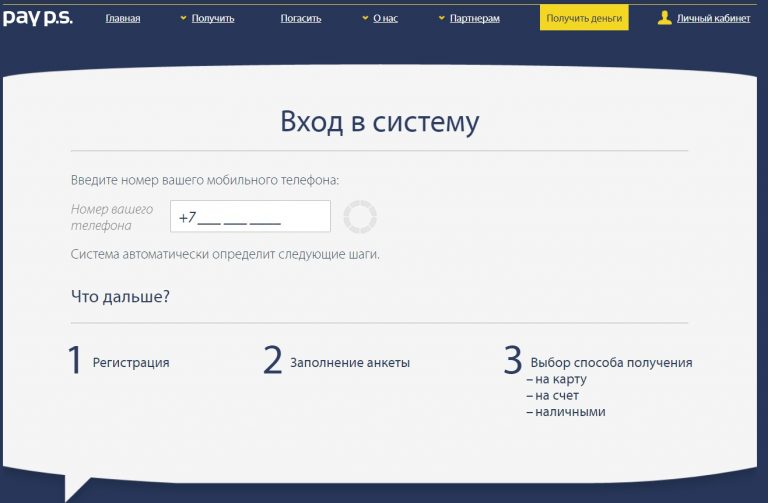Open the Главная menu link
Image resolution: width=768 pixels, height=503 pixels.
tap(123, 19)
